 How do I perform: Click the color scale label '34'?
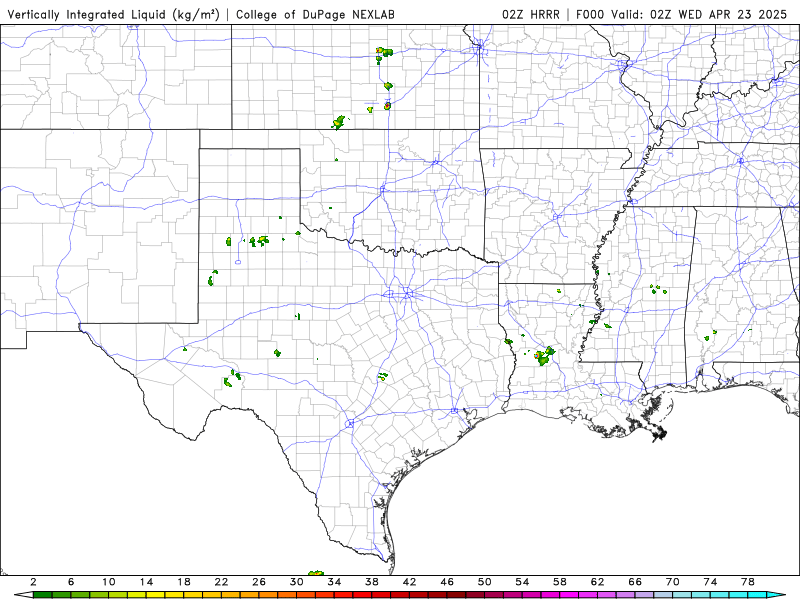(334, 582)
